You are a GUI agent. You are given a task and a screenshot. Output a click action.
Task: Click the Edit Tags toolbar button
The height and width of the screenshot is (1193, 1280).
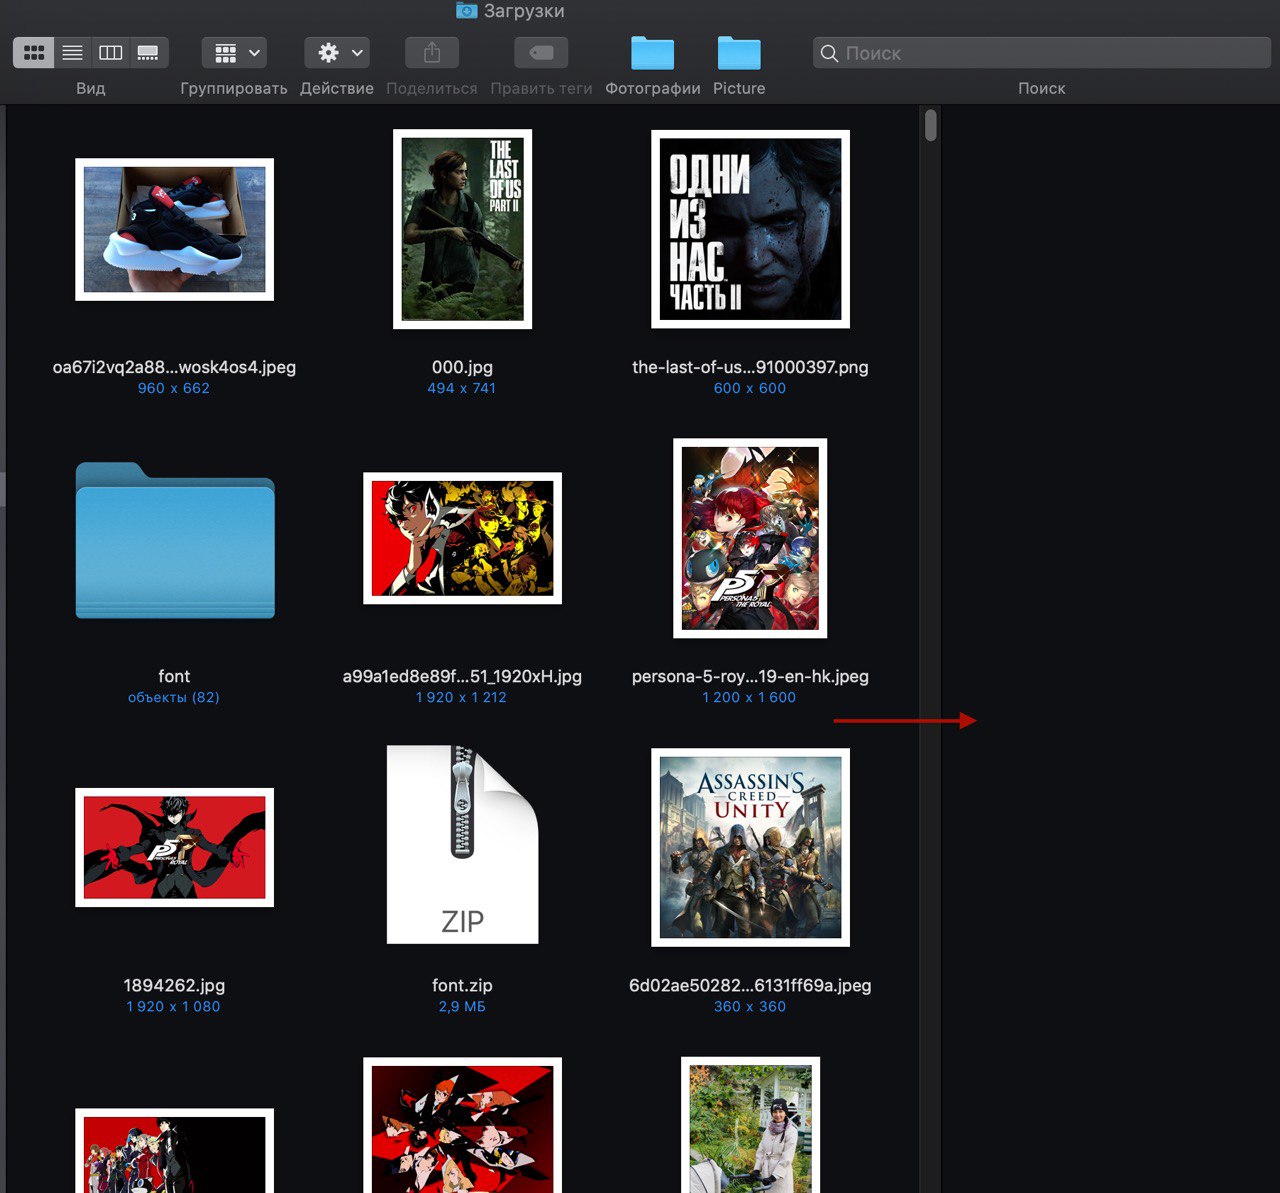click(x=541, y=52)
